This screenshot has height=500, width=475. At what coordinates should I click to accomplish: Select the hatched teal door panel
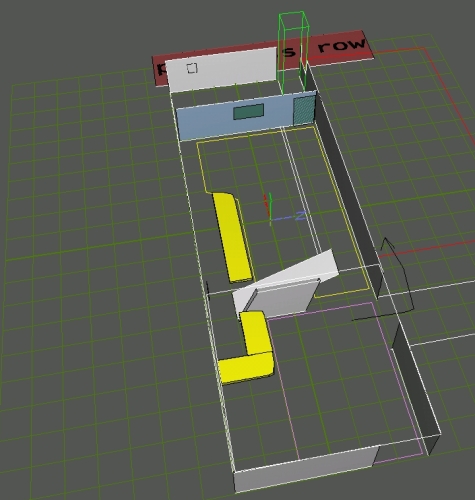click(x=304, y=110)
